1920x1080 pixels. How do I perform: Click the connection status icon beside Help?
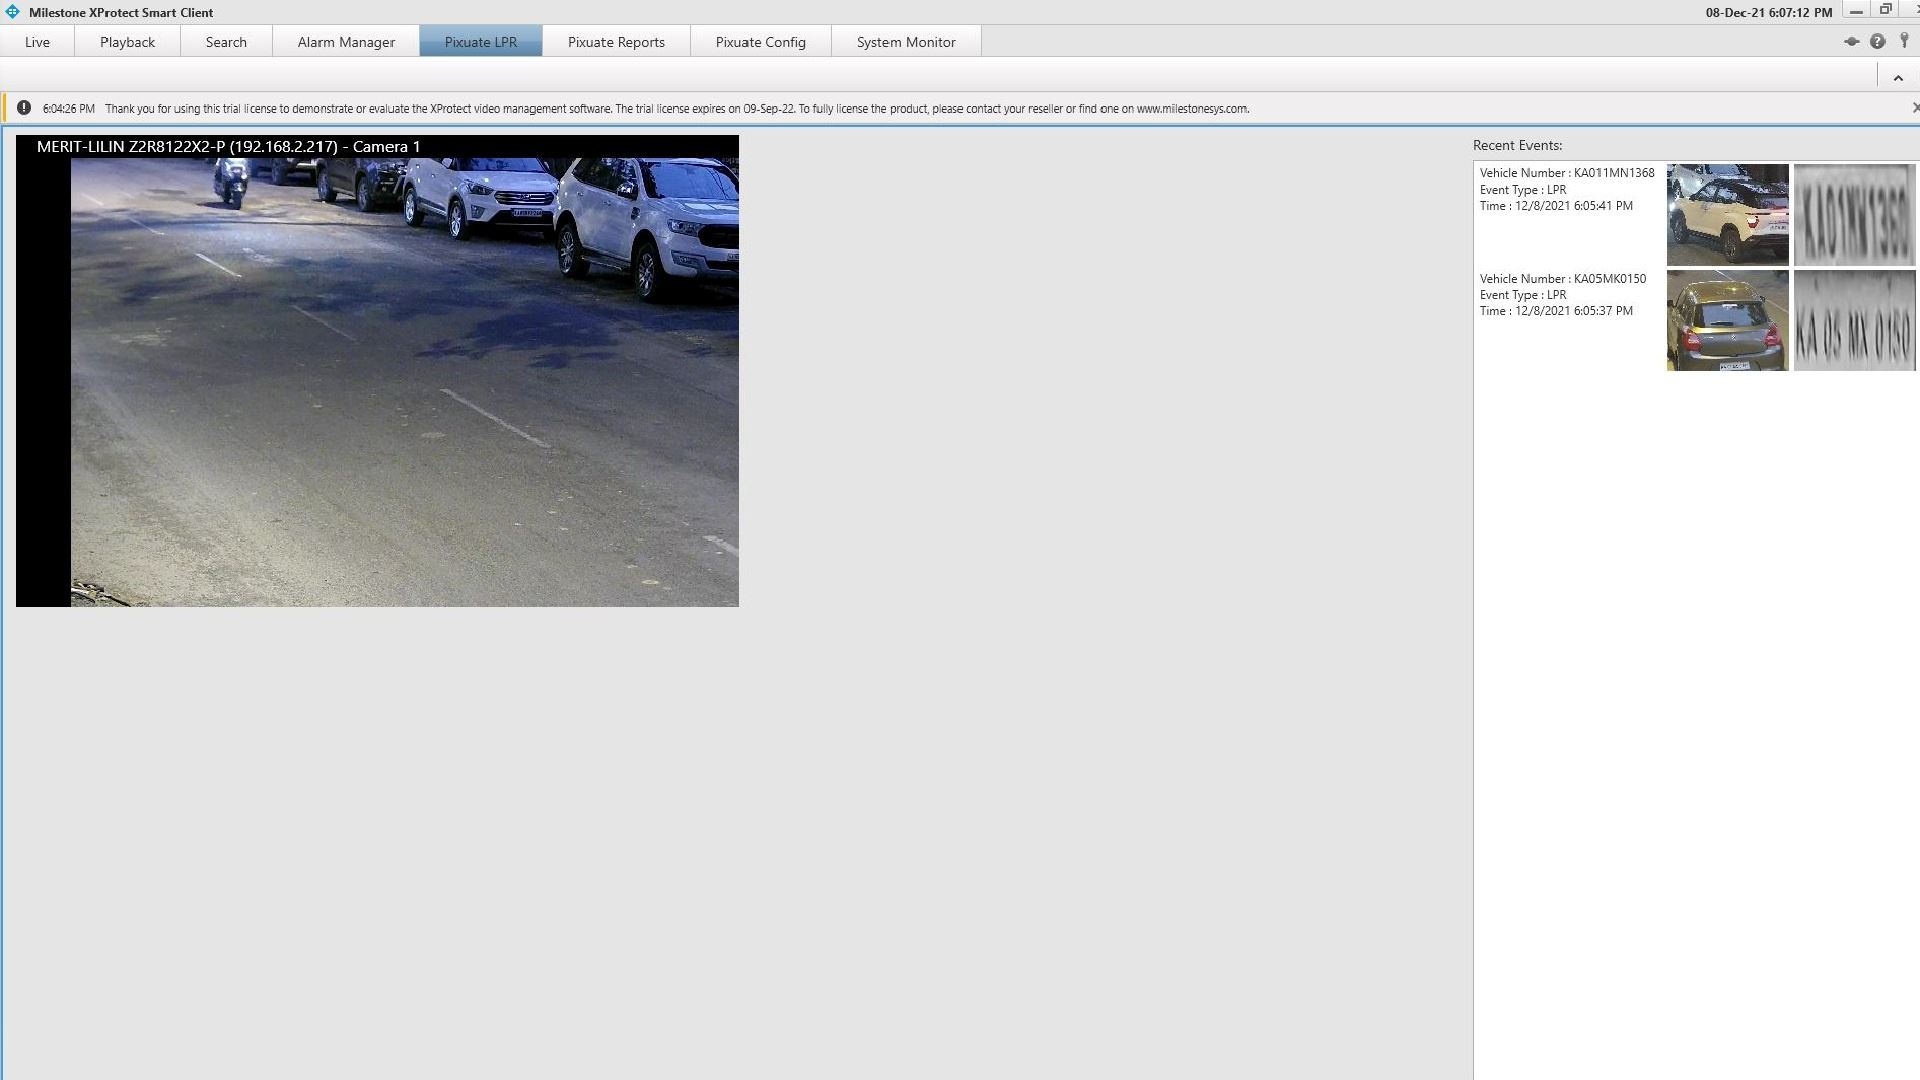click(x=1851, y=42)
